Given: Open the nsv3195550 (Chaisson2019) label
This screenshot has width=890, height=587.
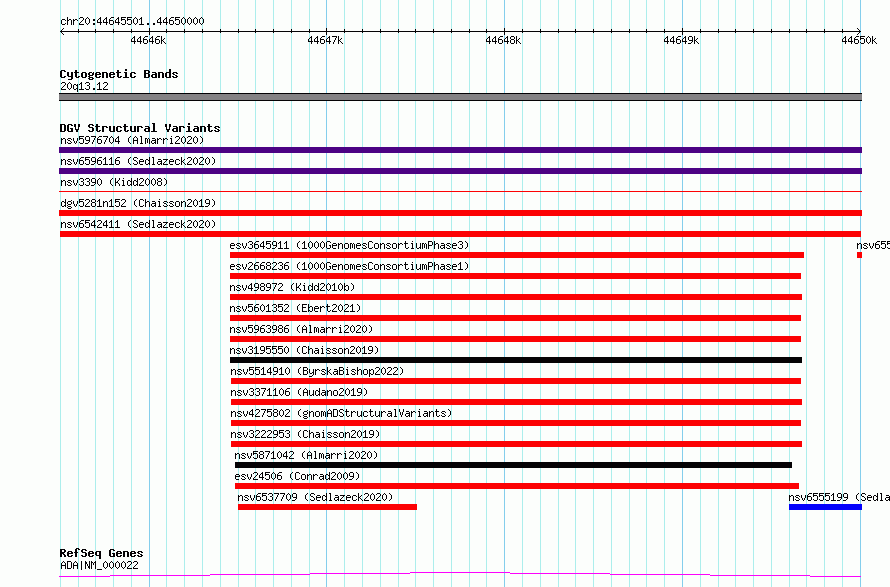Looking at the screenshot, I should (304, 350).
